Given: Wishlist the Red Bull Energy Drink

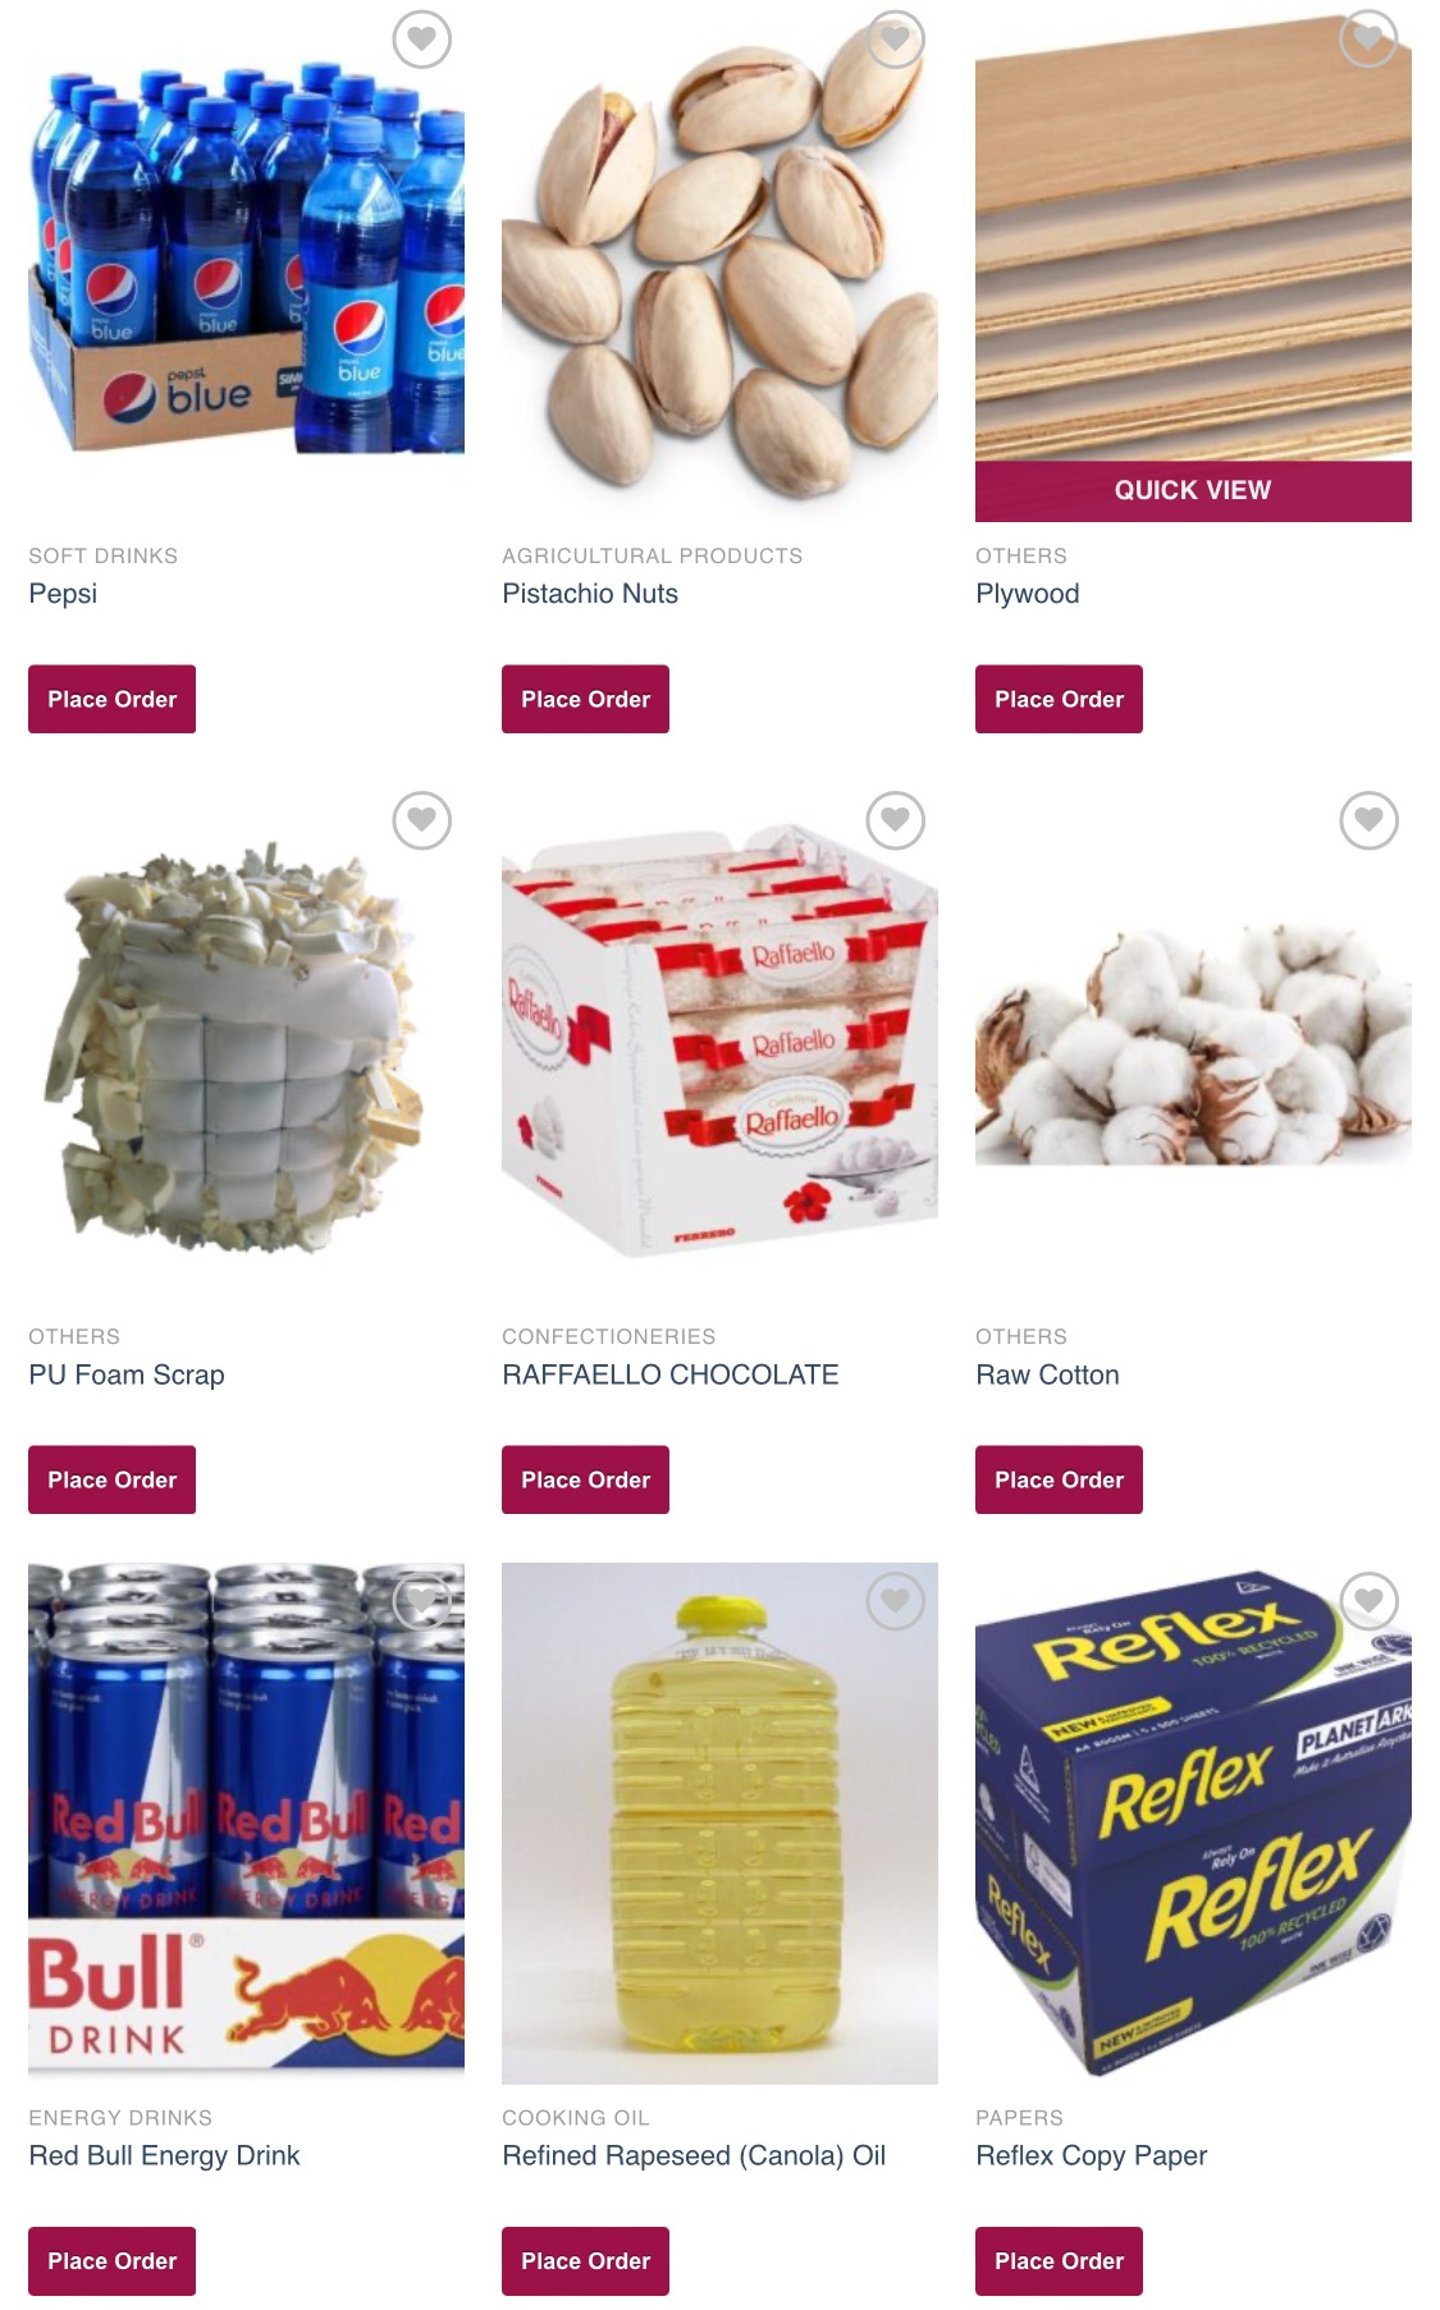Looking at the screenshot, I should [421, 1601].
